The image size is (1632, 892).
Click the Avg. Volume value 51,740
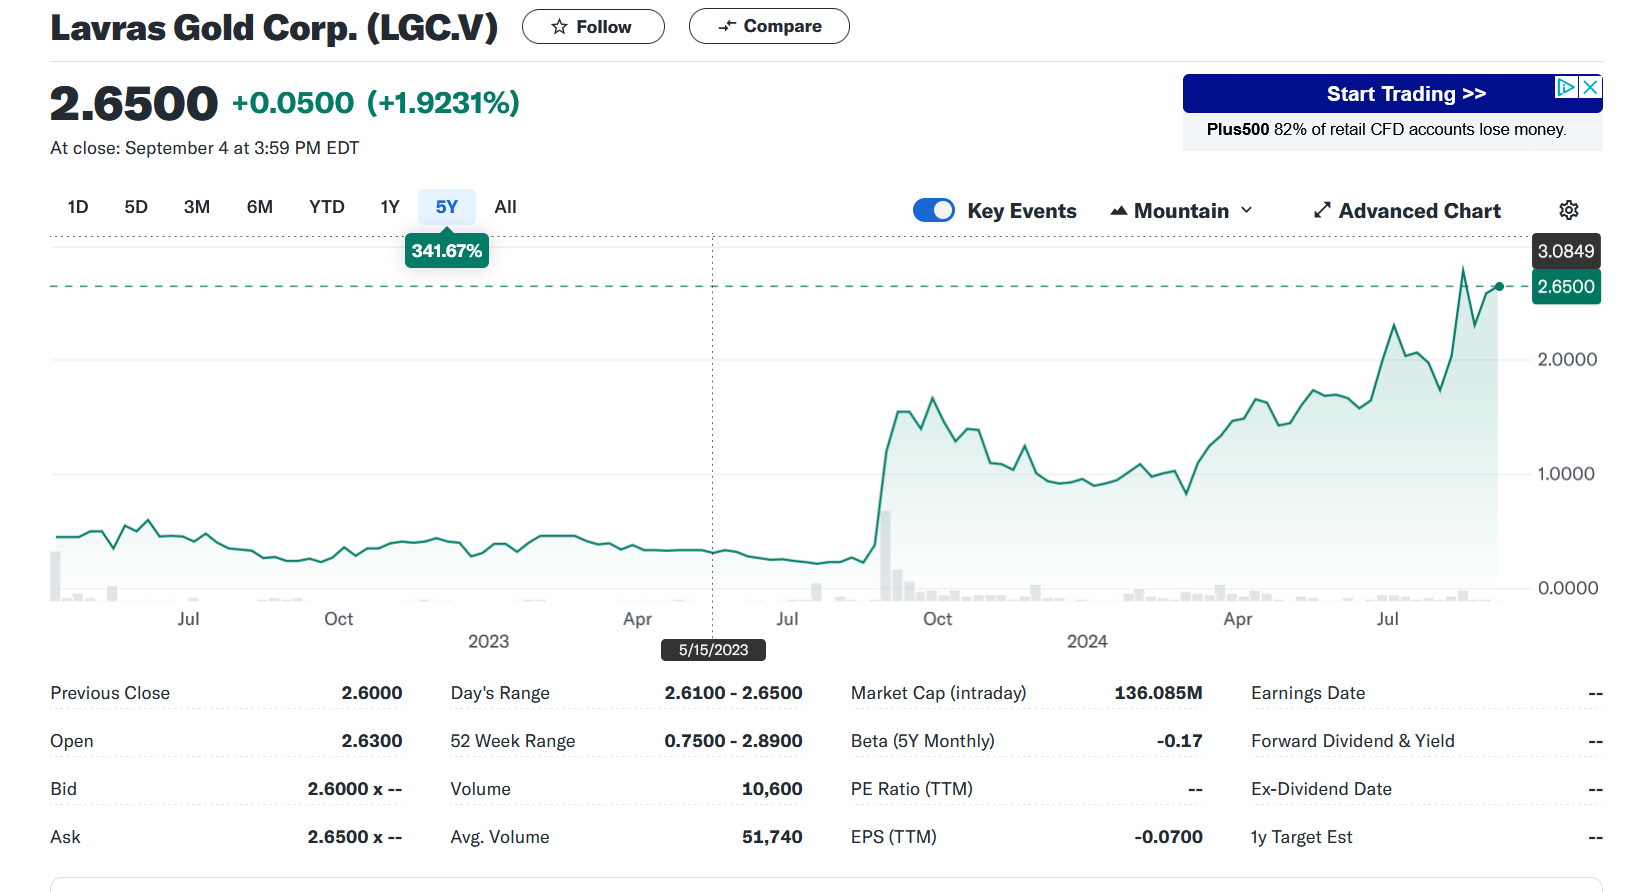coord(772,837)
